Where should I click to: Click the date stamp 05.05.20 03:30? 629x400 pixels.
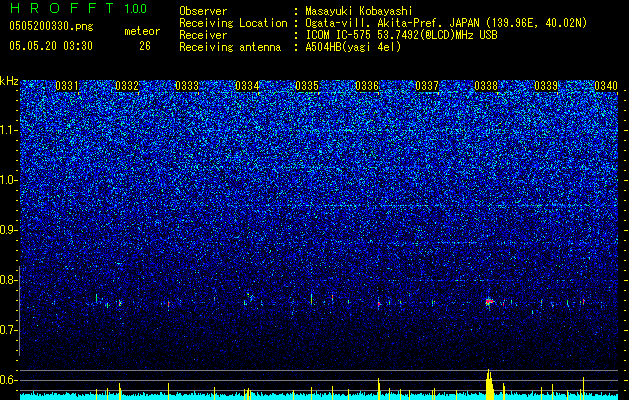51,46
